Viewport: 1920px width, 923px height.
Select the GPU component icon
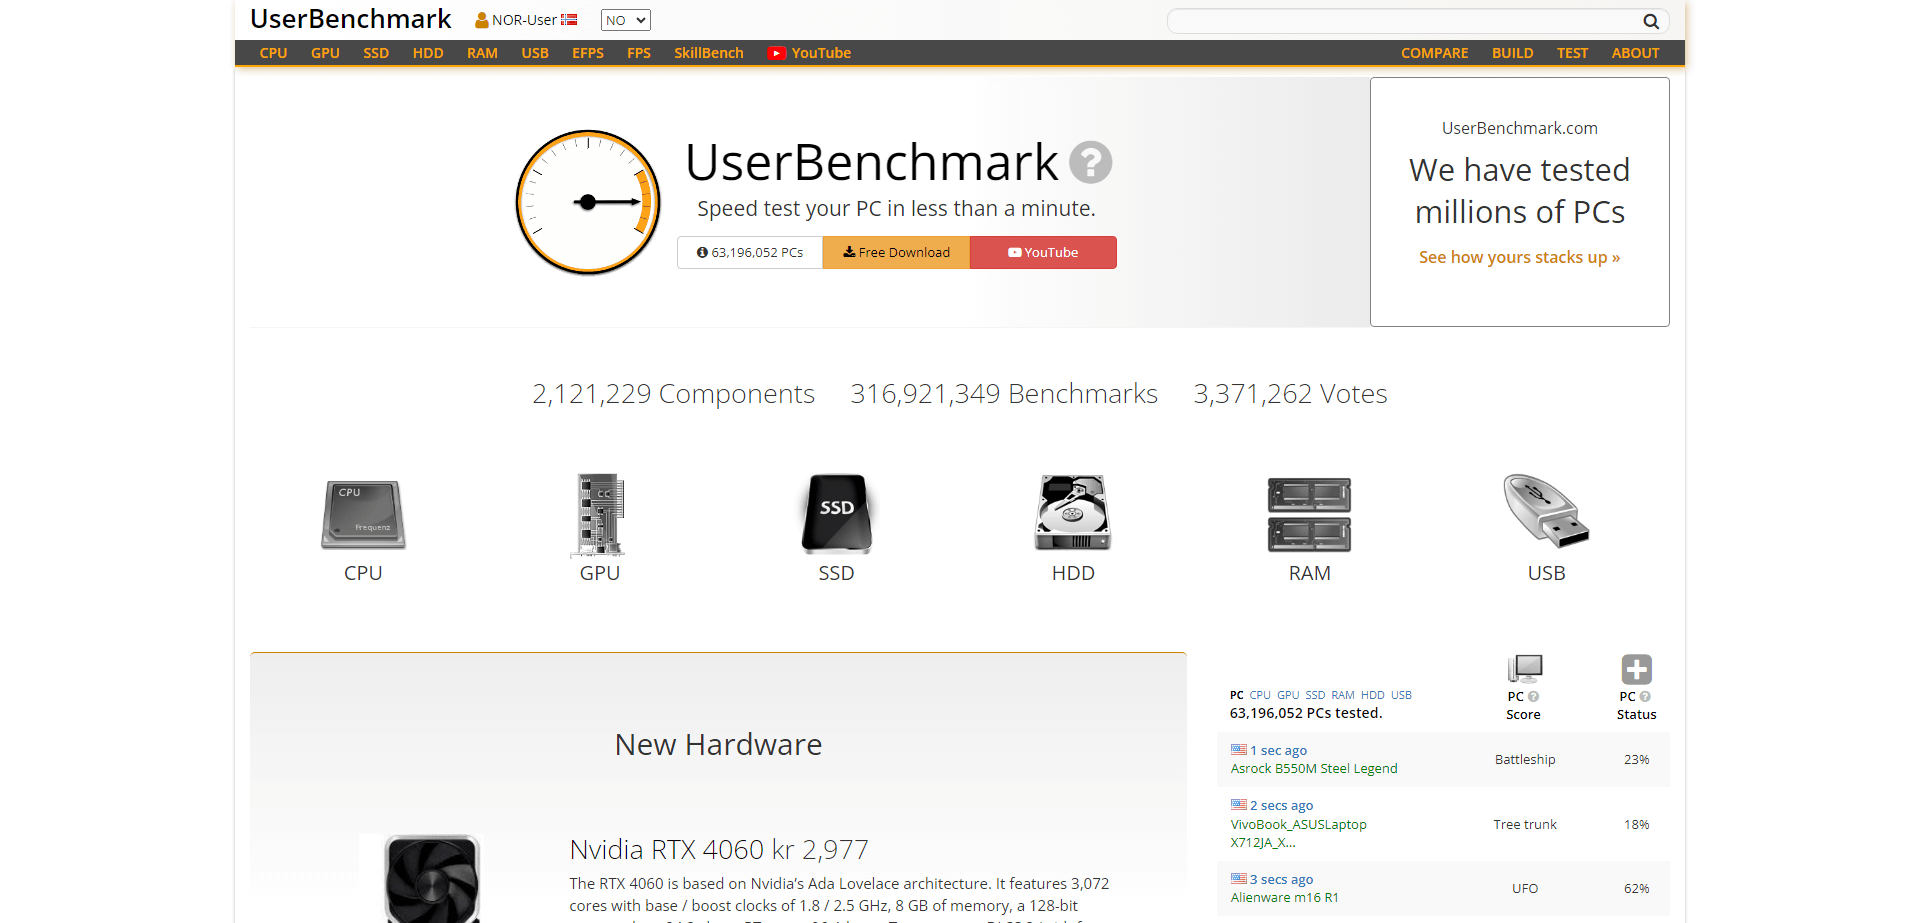coord(598,515)
